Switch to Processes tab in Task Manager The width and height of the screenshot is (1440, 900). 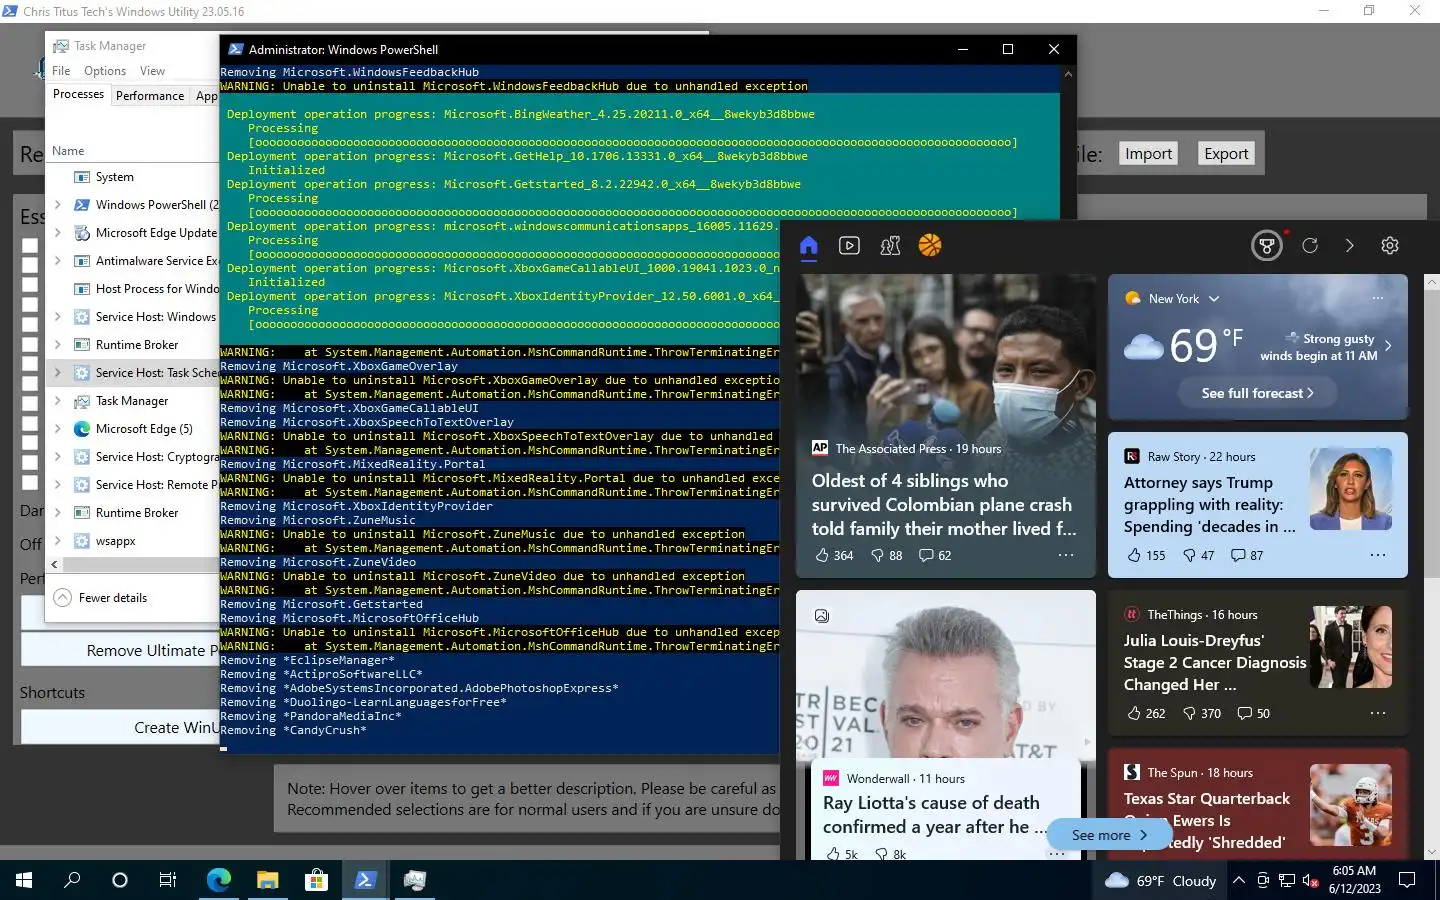[78, 94]
